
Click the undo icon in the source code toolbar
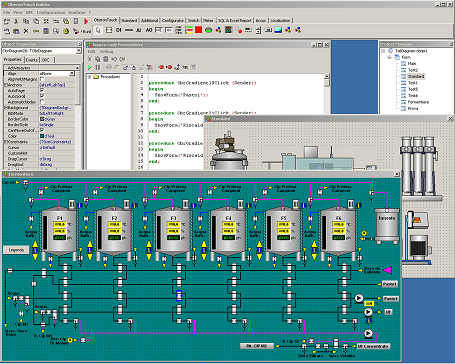(x=114, y=59)
